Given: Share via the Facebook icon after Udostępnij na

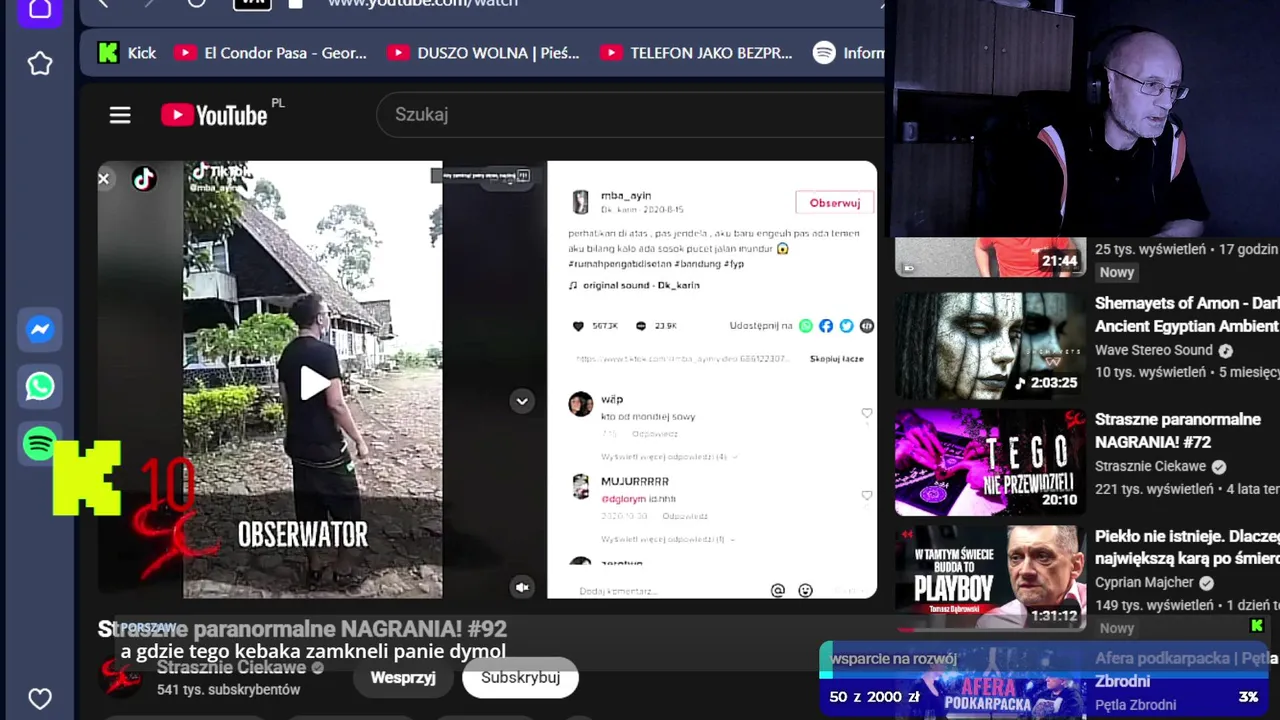Looking at the screenshot, I should click(x=826, y=326).
